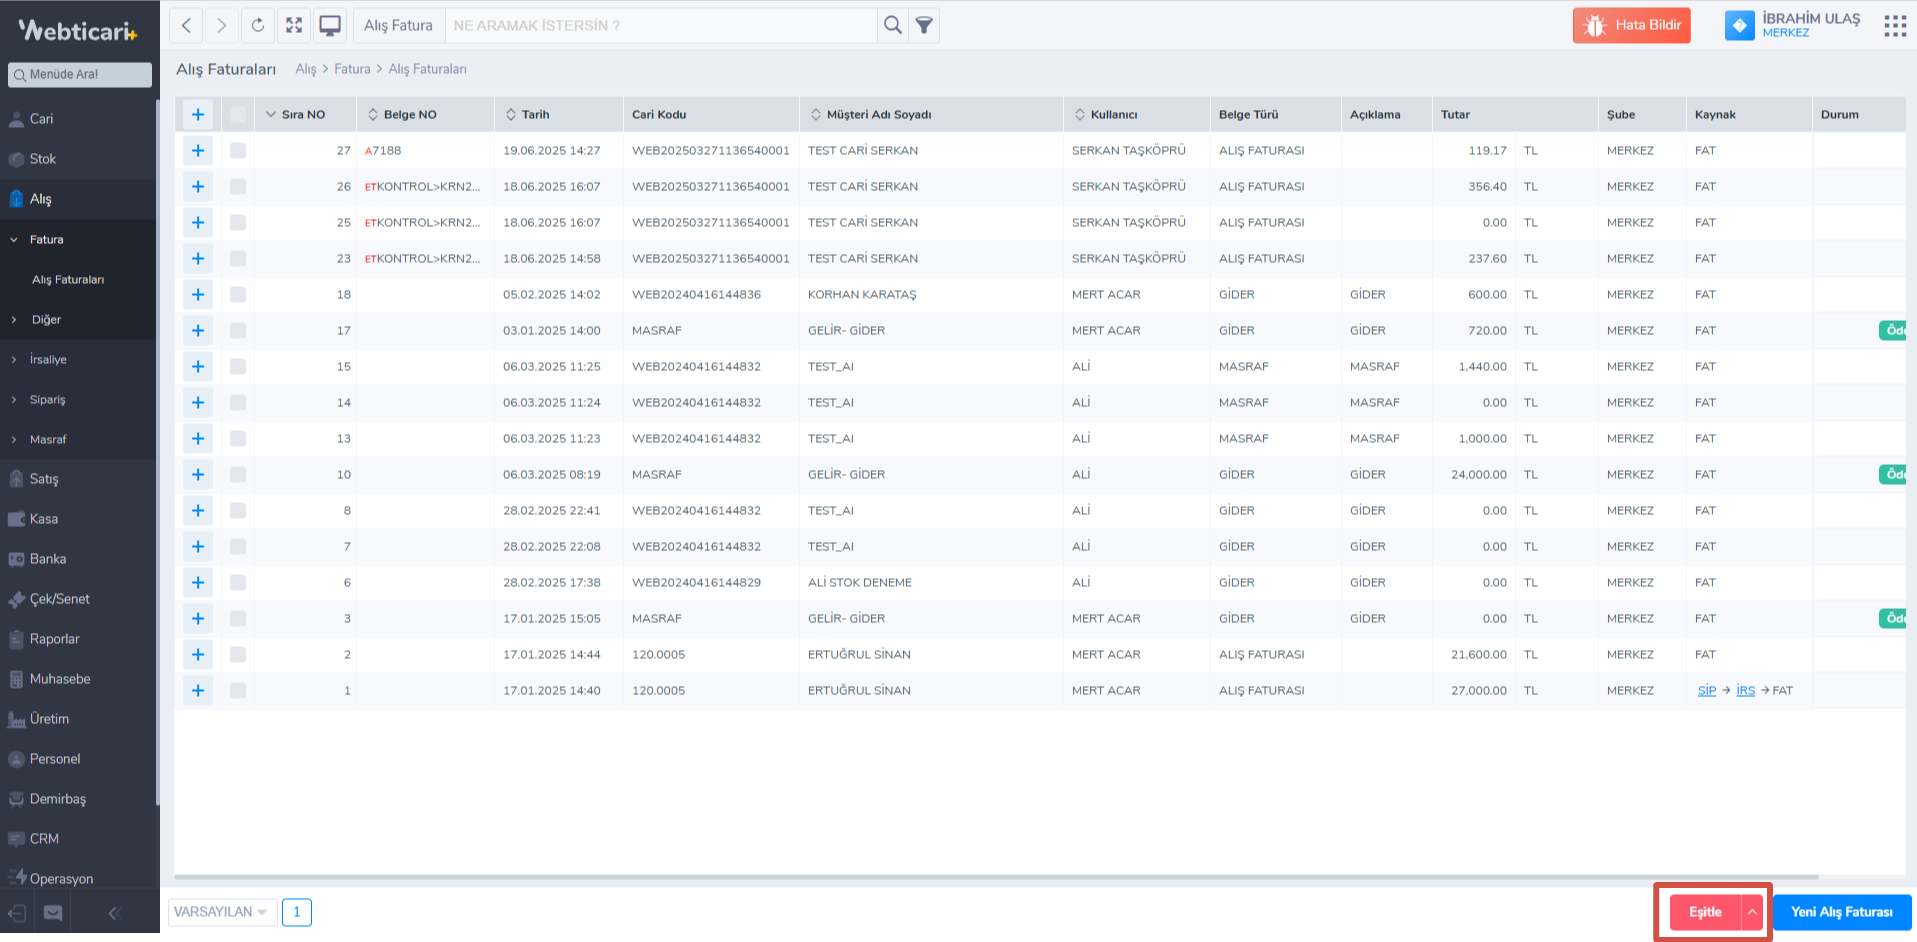Open the apps grid menu icon

[1894, 26]
